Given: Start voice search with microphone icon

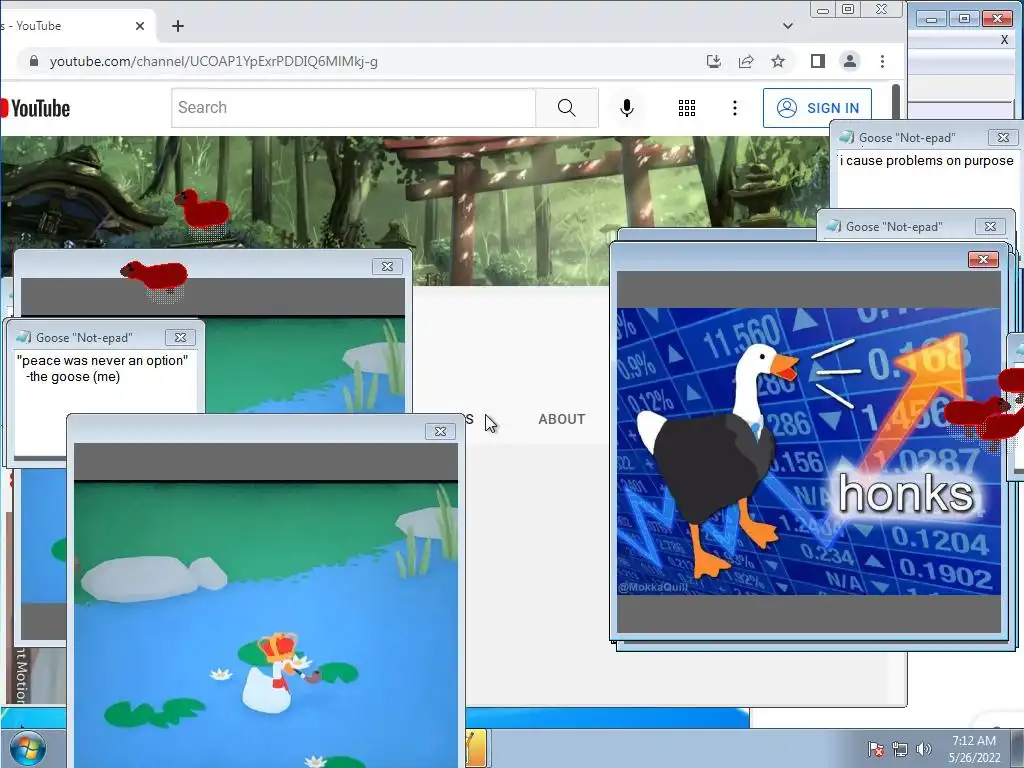Looking at the screenshot, I should point(626,108).
